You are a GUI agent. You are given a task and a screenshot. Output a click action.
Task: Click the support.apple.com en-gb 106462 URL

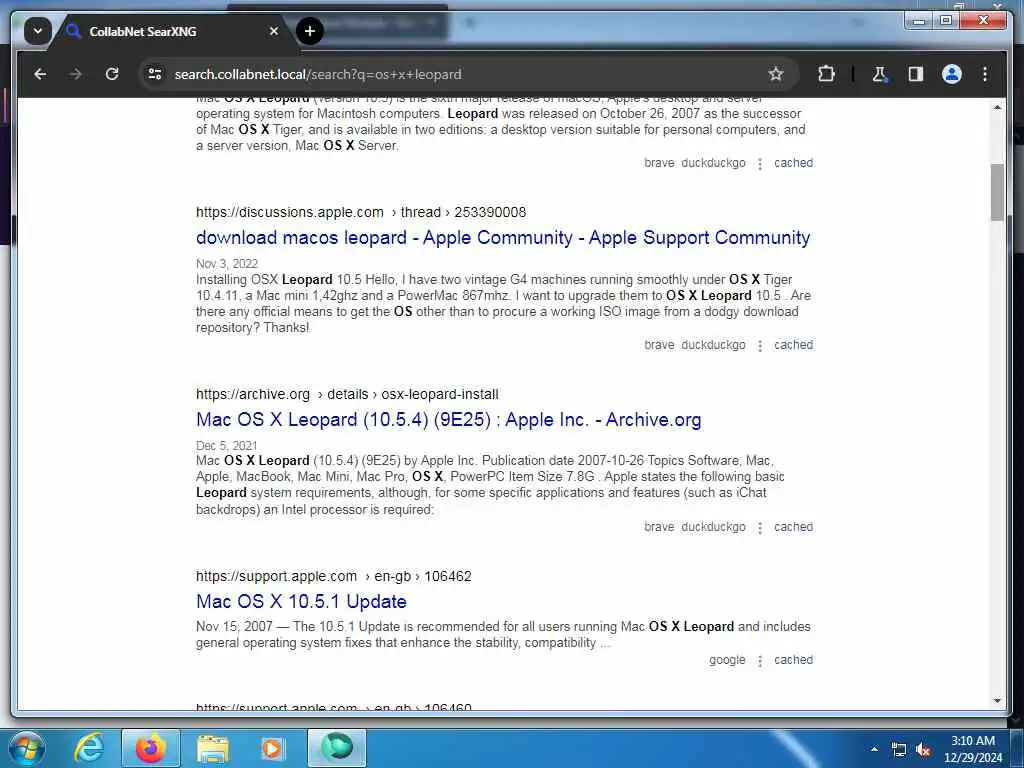pyautogui.click(x=333, y=577)
